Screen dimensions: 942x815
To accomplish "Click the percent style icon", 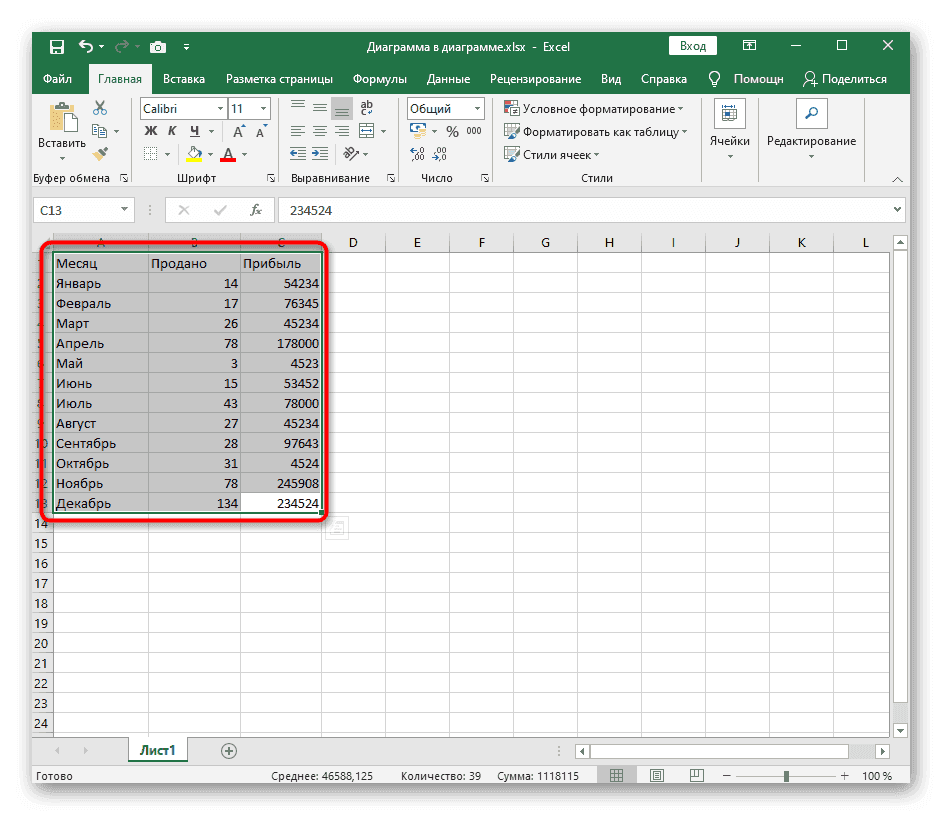I will 452,131.
